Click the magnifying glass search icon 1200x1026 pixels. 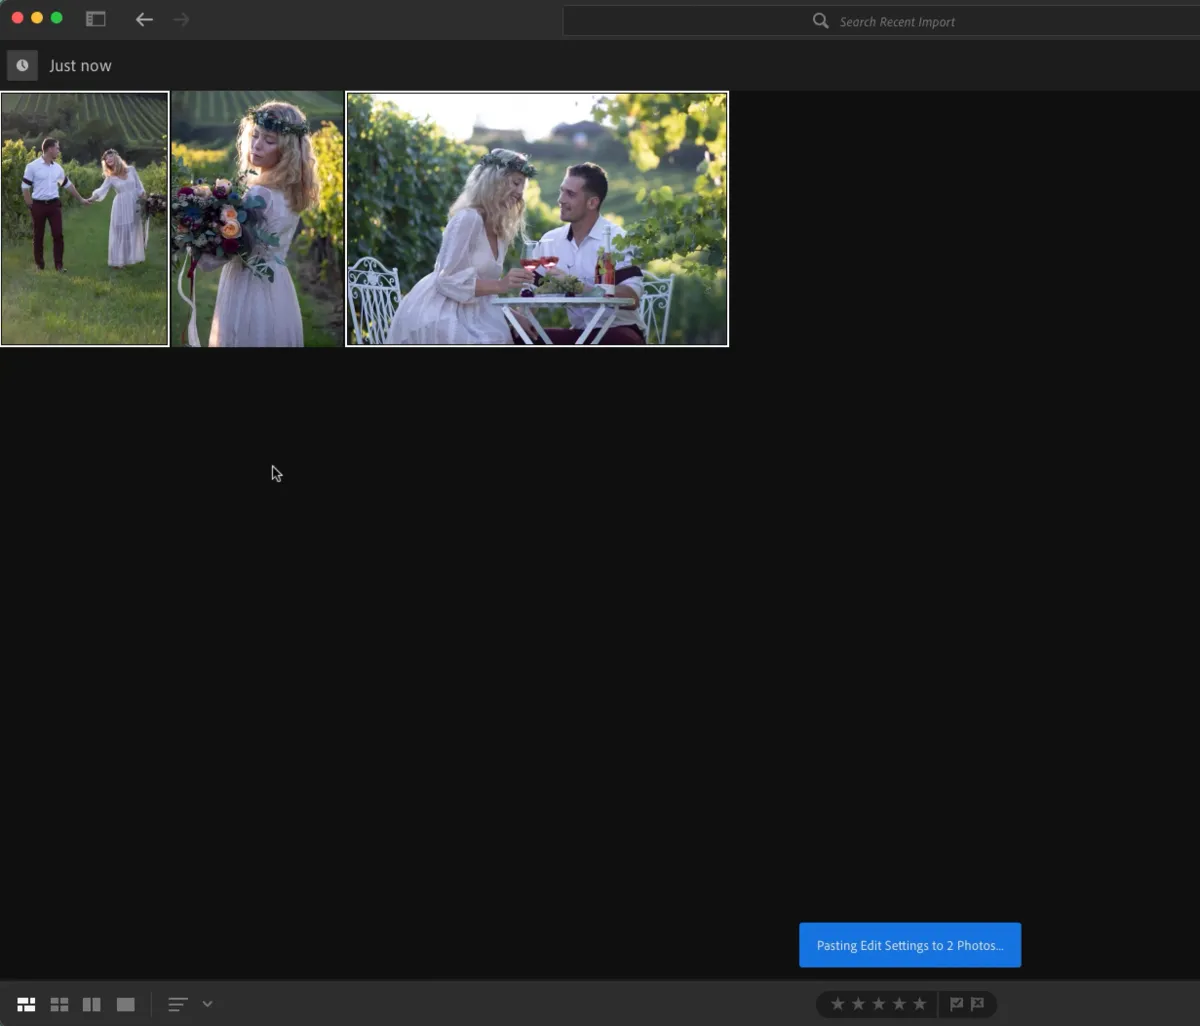coord(820,20)
